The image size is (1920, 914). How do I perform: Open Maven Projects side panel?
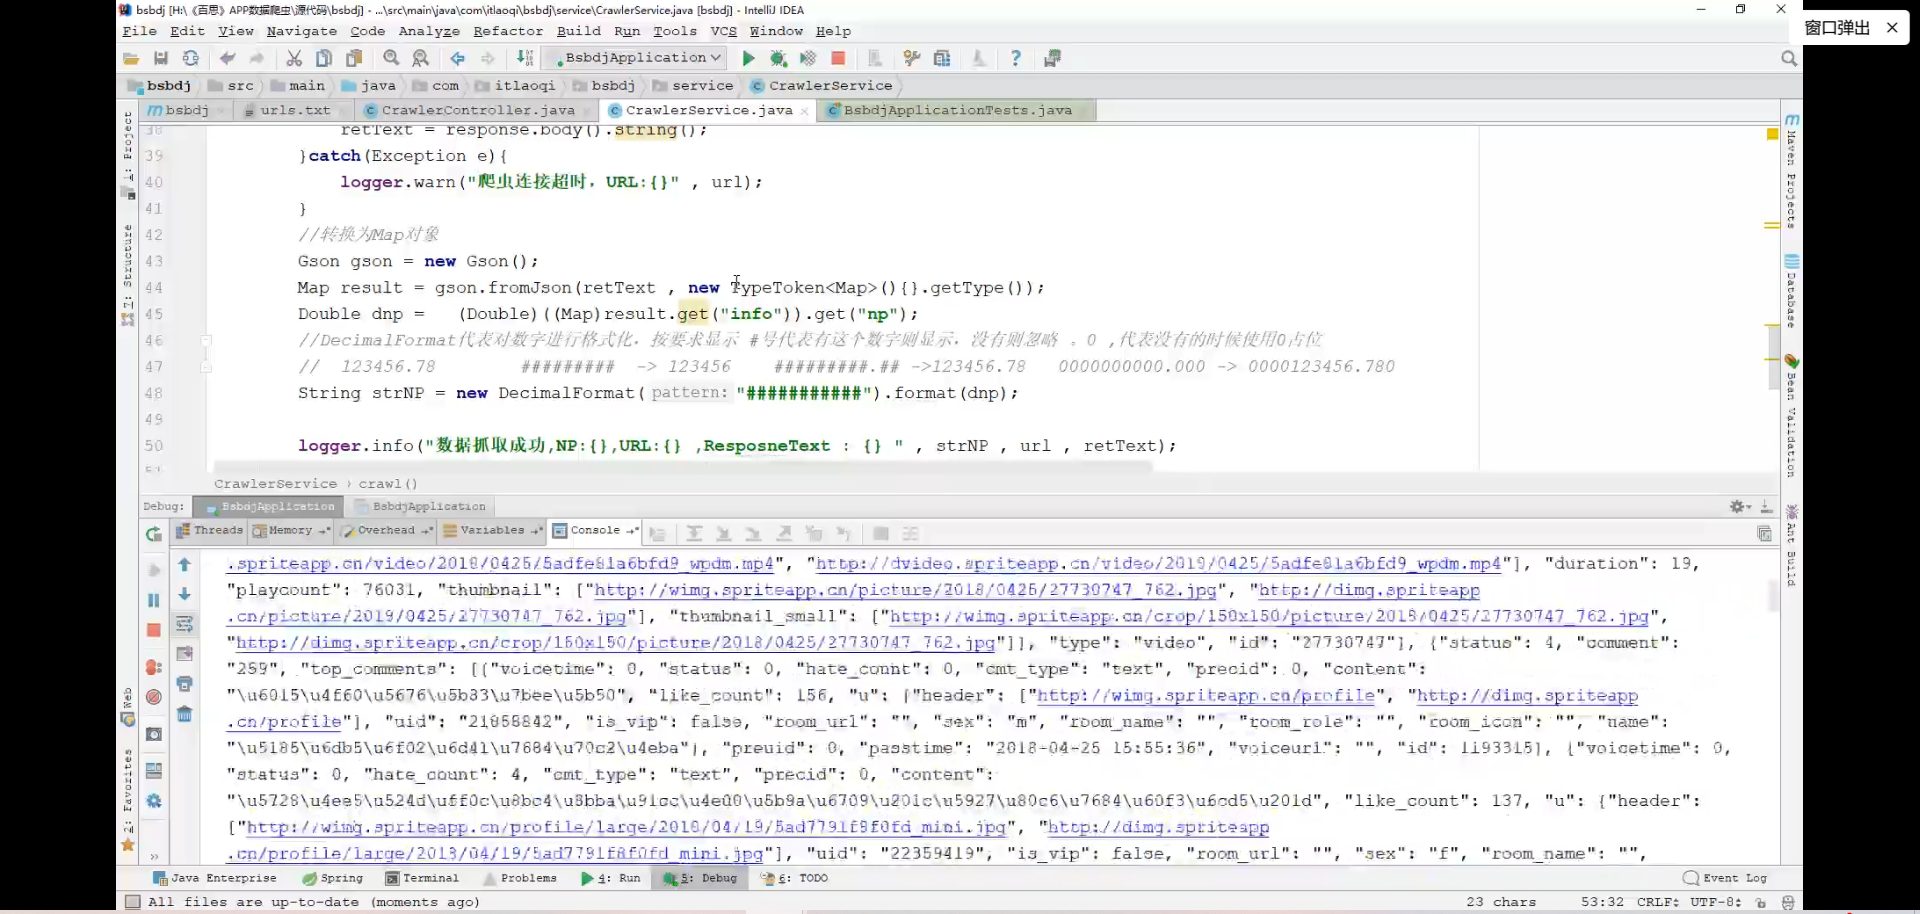[x=1792, y=171]
